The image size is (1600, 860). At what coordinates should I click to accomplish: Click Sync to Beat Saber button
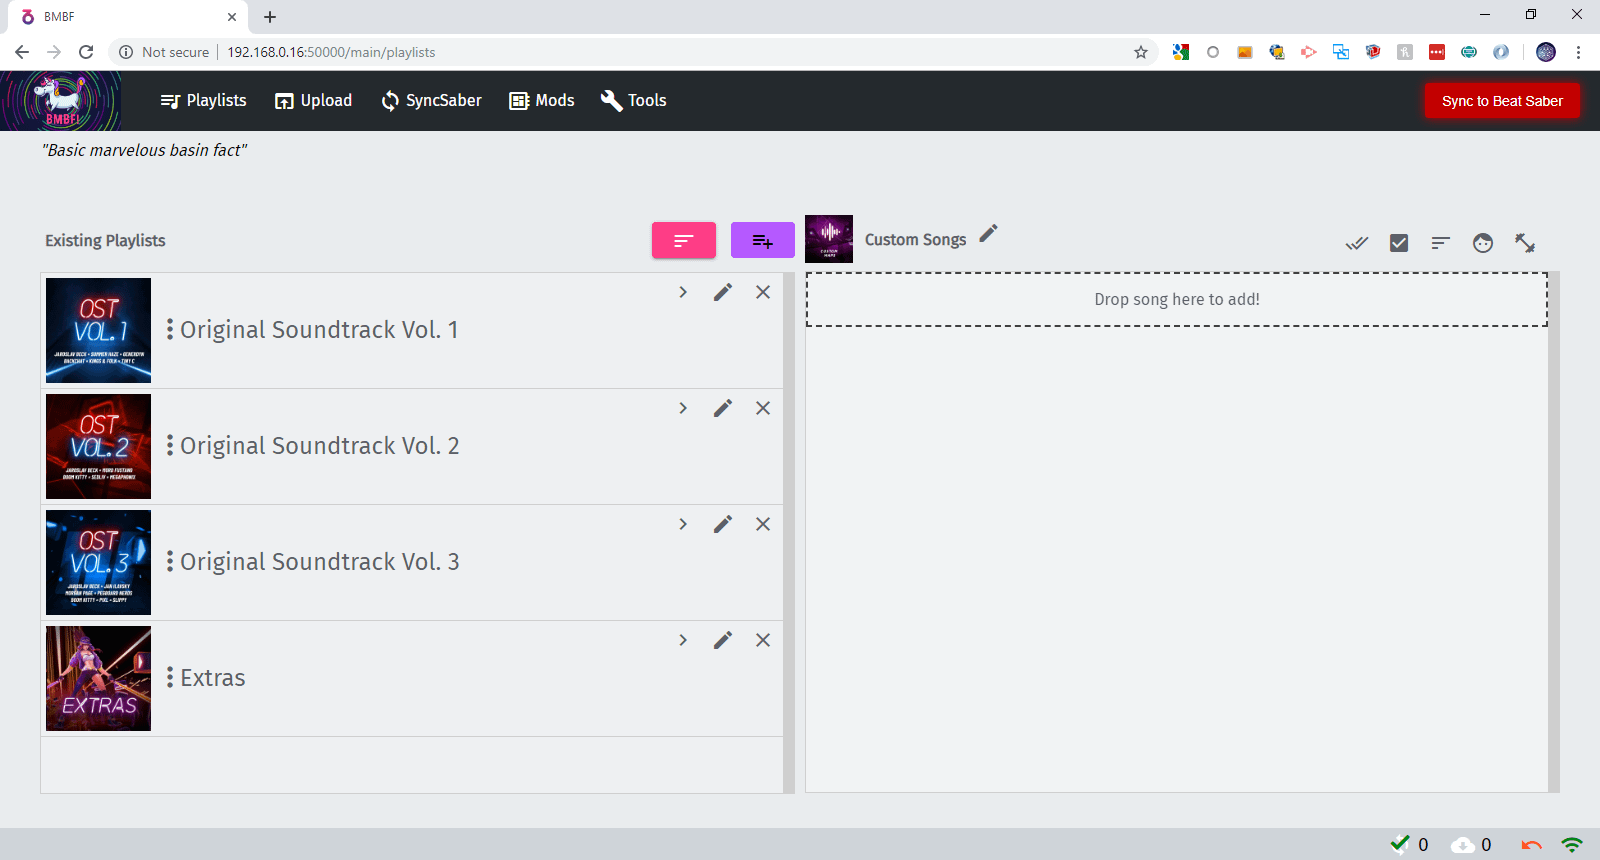tap(1502, 101)
